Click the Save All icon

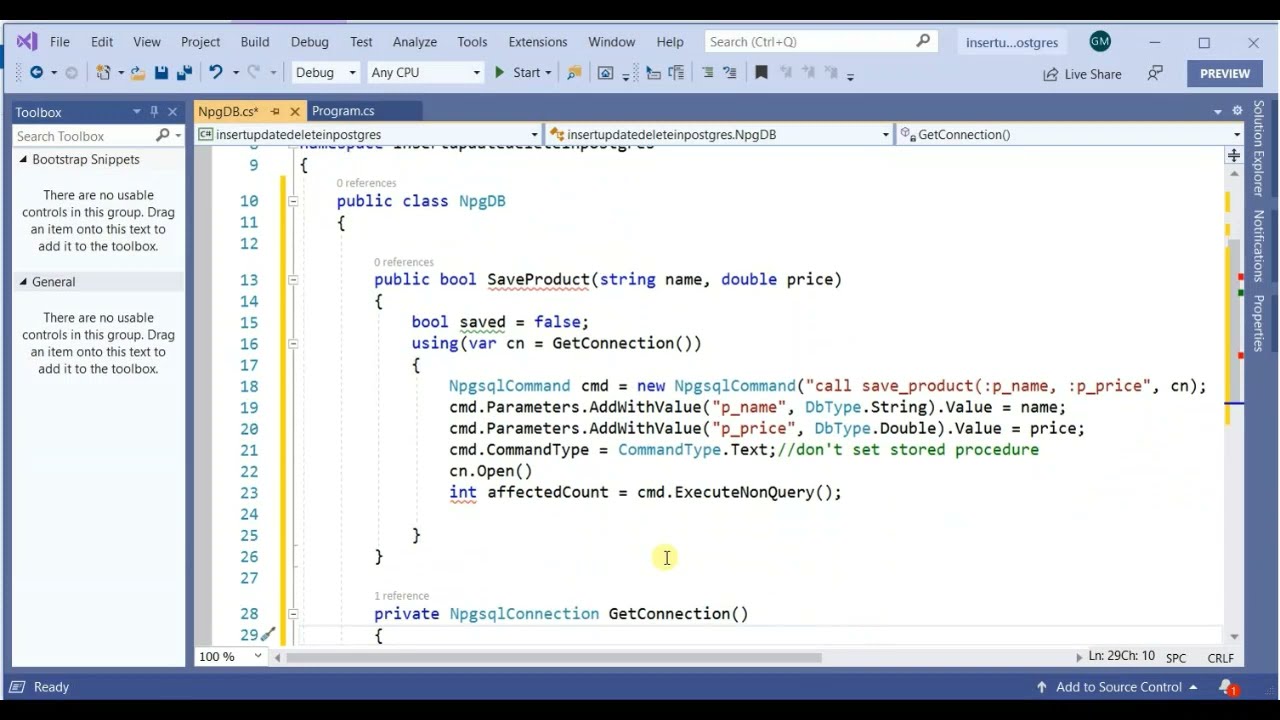coord(184,72)
